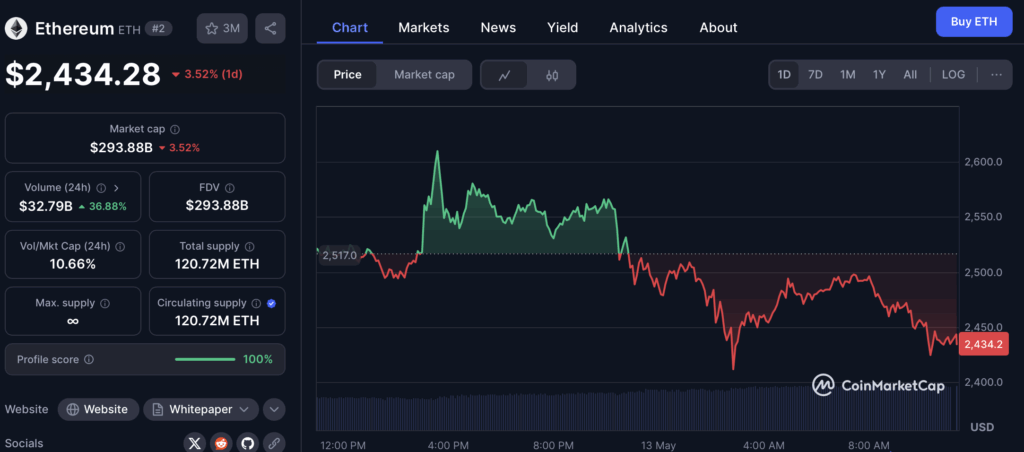Viewport: 1024px width, 452px height.
Task: Click the Ethereum logo icon
Action: [x=16, y=28]
